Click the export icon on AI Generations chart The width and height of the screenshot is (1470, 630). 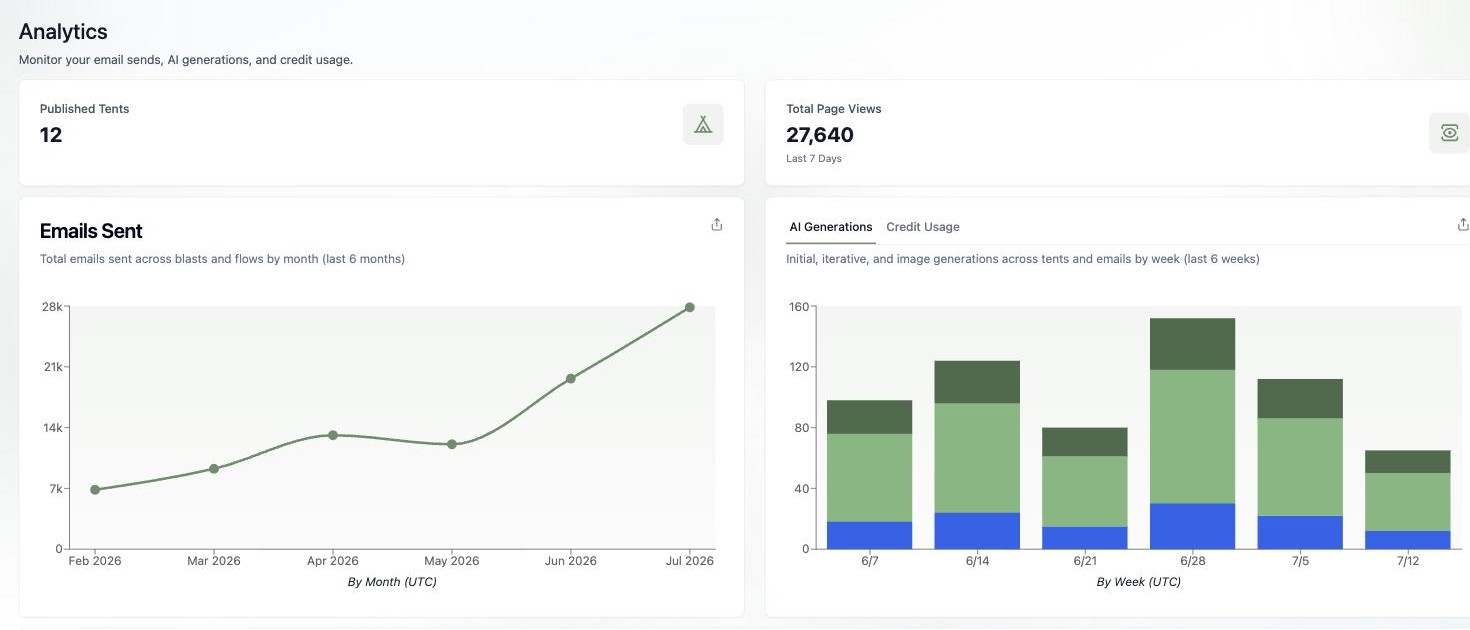click(x=1463, y=225)
